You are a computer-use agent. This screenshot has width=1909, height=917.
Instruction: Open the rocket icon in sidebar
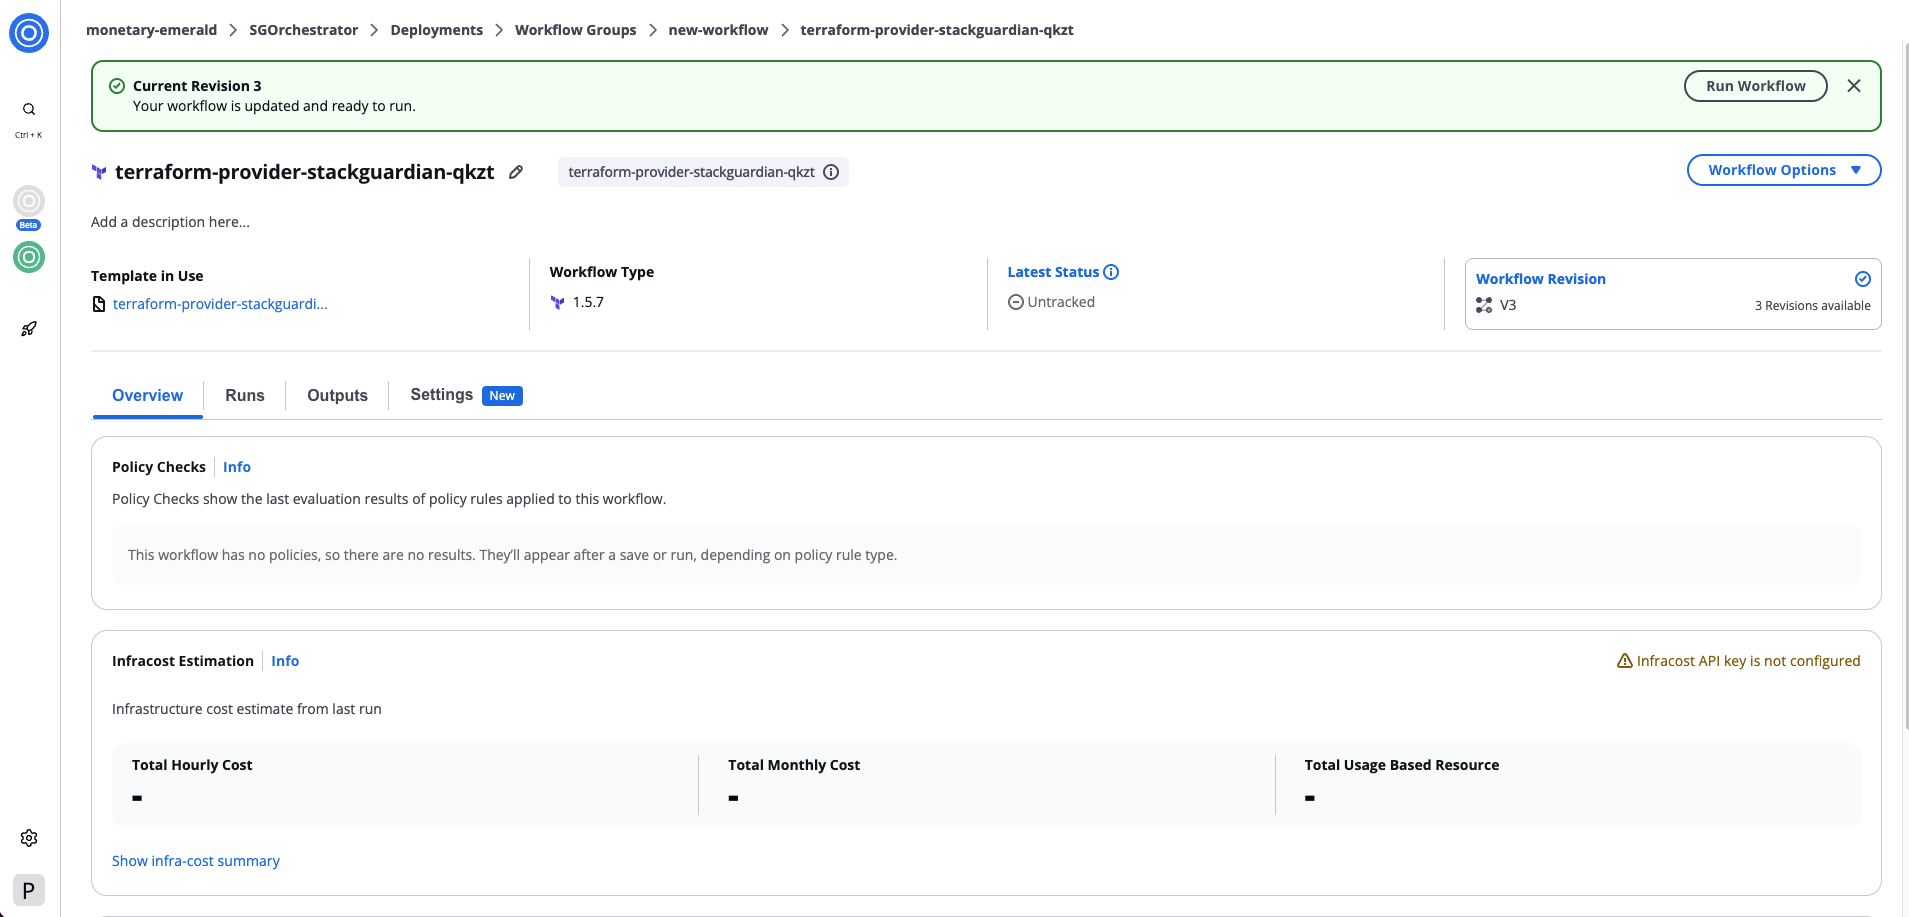(29, 329)
